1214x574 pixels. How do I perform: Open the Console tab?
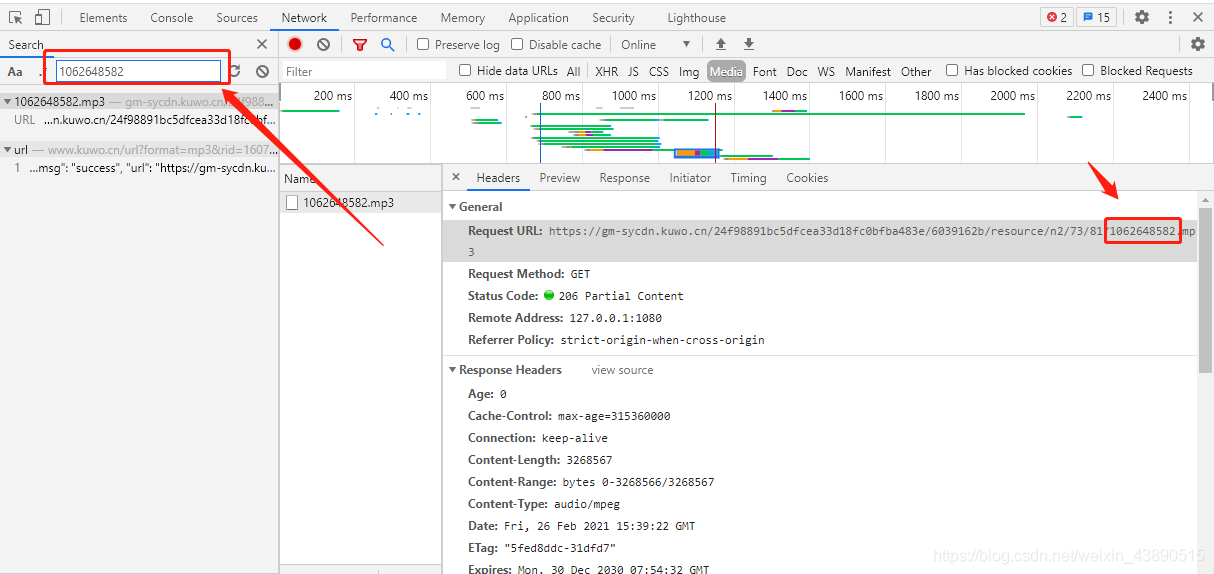coord(172,17)
